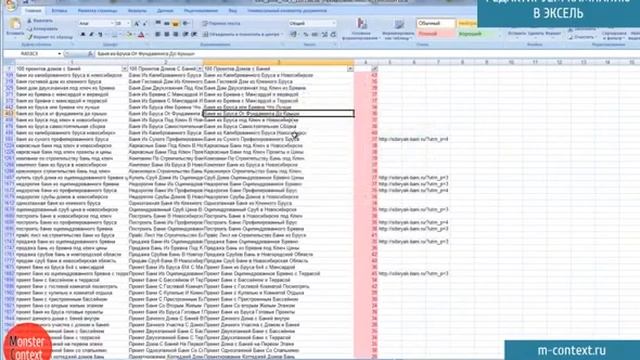Apply the Плохой red cell style
The height and width of the screenshot is (360, 640).
tap(436, 33)
